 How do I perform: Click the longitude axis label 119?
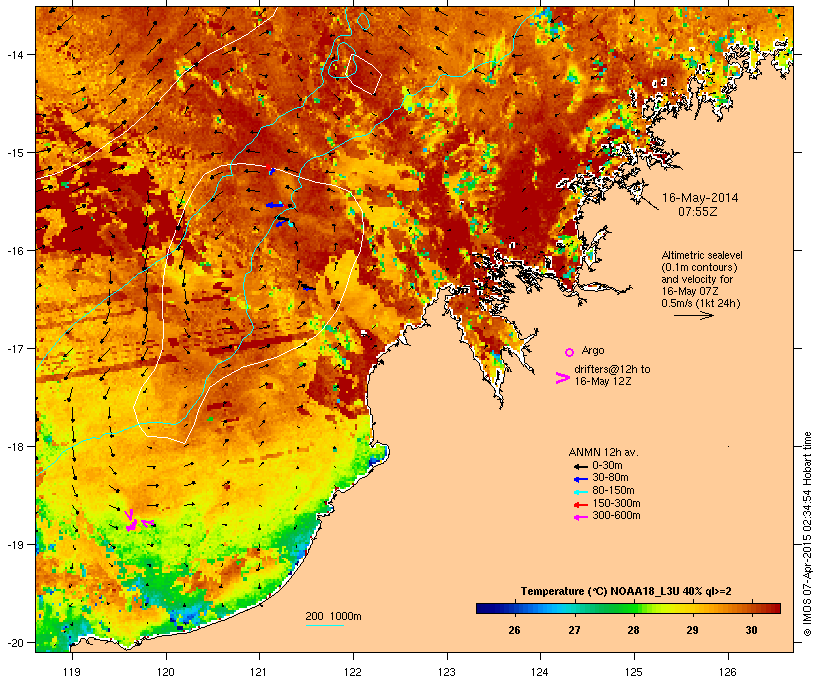pos(72,672)
